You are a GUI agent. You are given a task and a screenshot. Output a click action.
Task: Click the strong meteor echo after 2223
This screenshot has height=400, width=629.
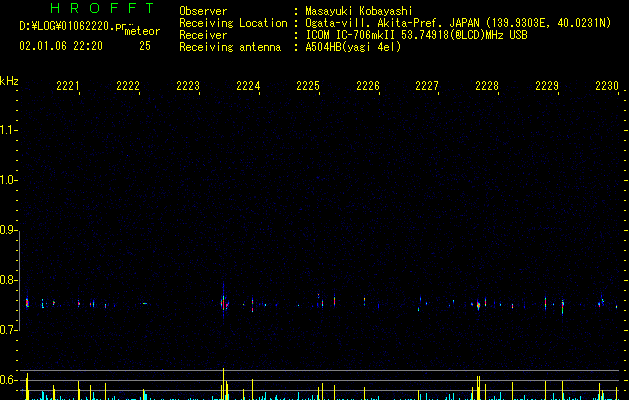(224, 302)
